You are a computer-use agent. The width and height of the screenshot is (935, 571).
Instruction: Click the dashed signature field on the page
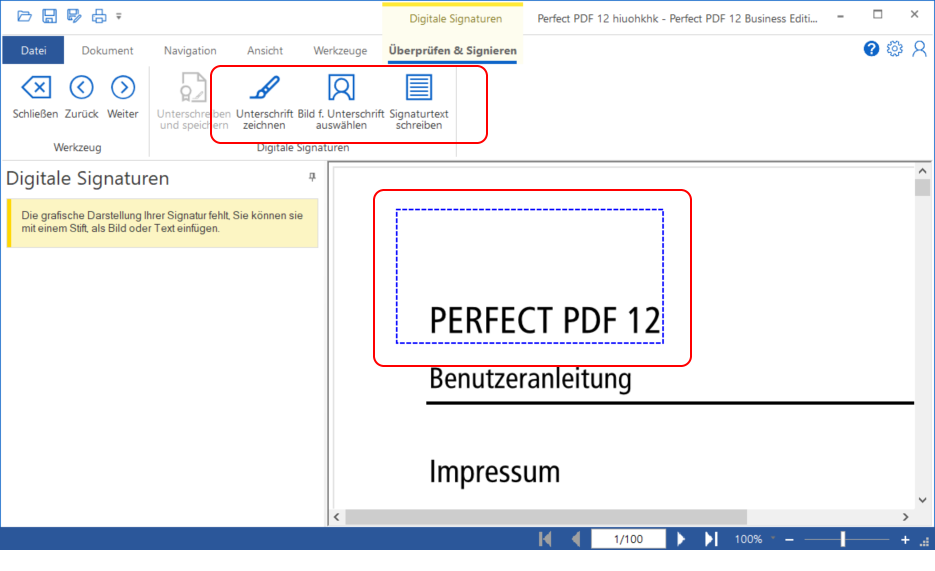(530, 276)
